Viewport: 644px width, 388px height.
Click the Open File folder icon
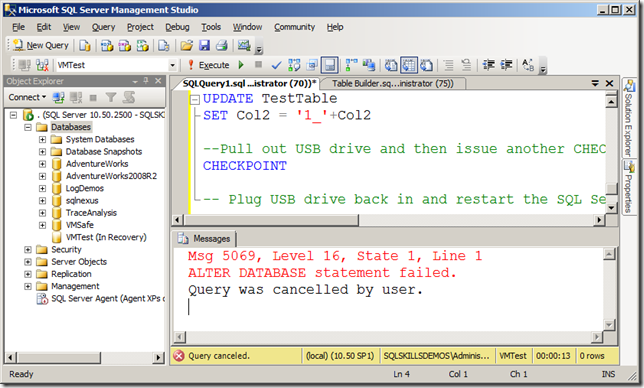[186, 45]
